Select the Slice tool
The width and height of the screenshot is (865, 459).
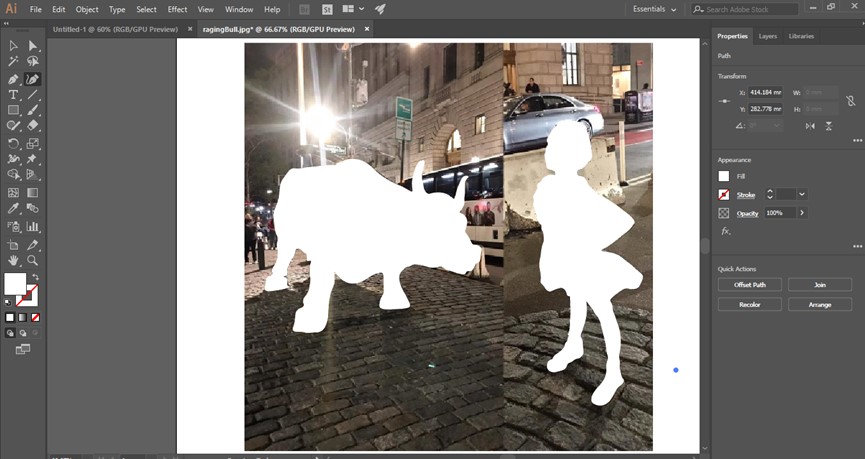point(33,245)
